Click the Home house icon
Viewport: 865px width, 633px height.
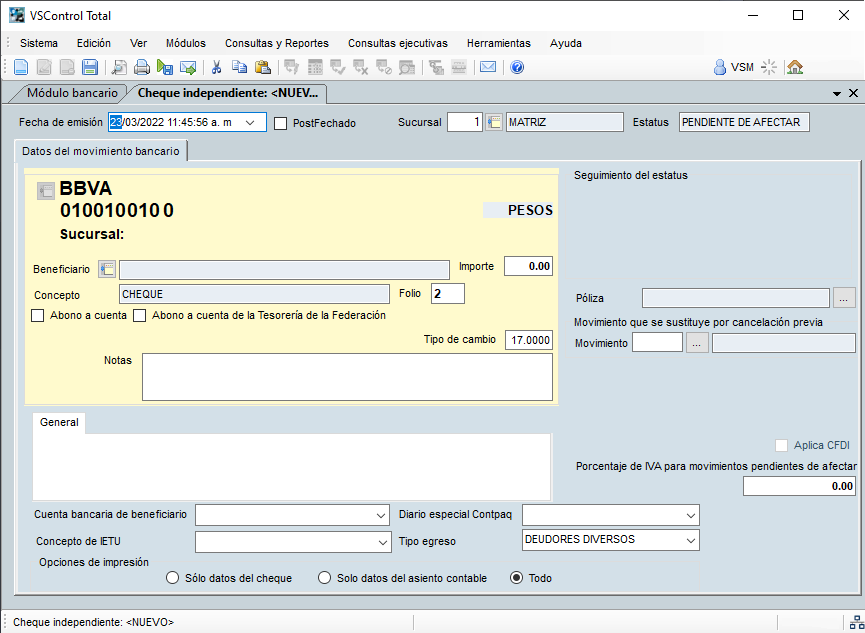pyautogui.click(x=795, y=68)
